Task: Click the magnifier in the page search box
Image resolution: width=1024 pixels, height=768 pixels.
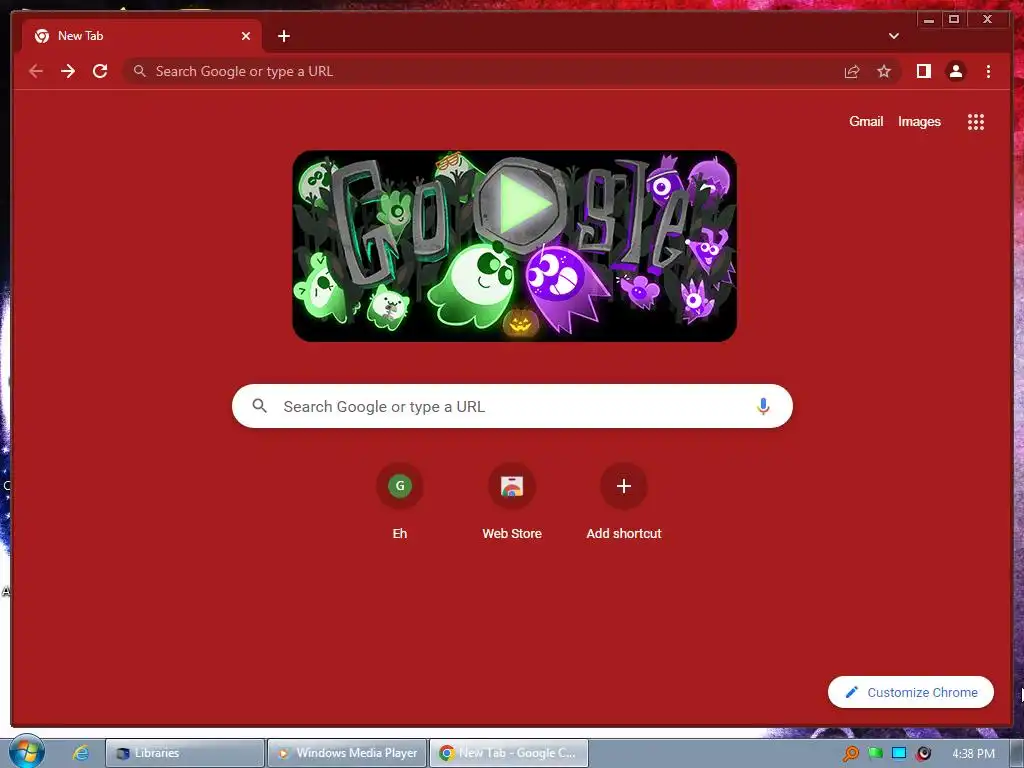Action: tap(259, 406)
